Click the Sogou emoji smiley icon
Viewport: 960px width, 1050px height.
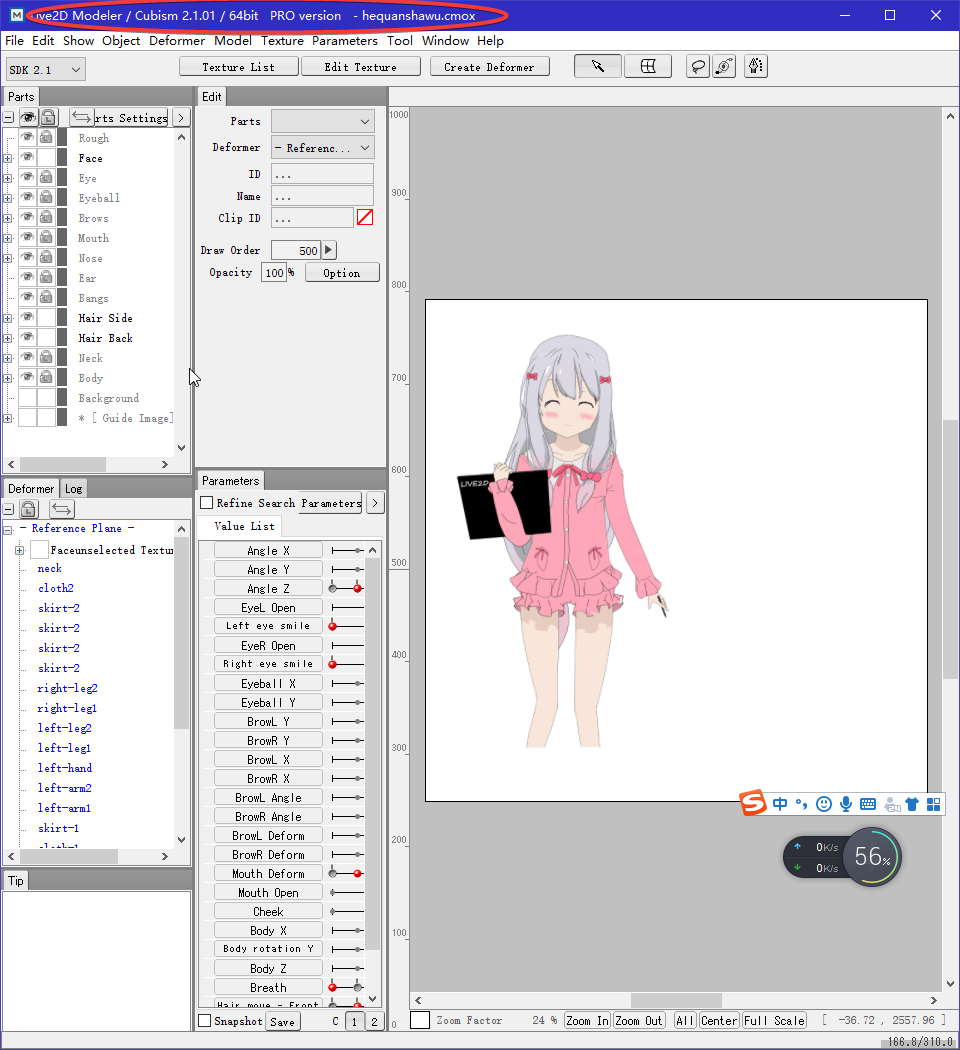pos(824,804)
